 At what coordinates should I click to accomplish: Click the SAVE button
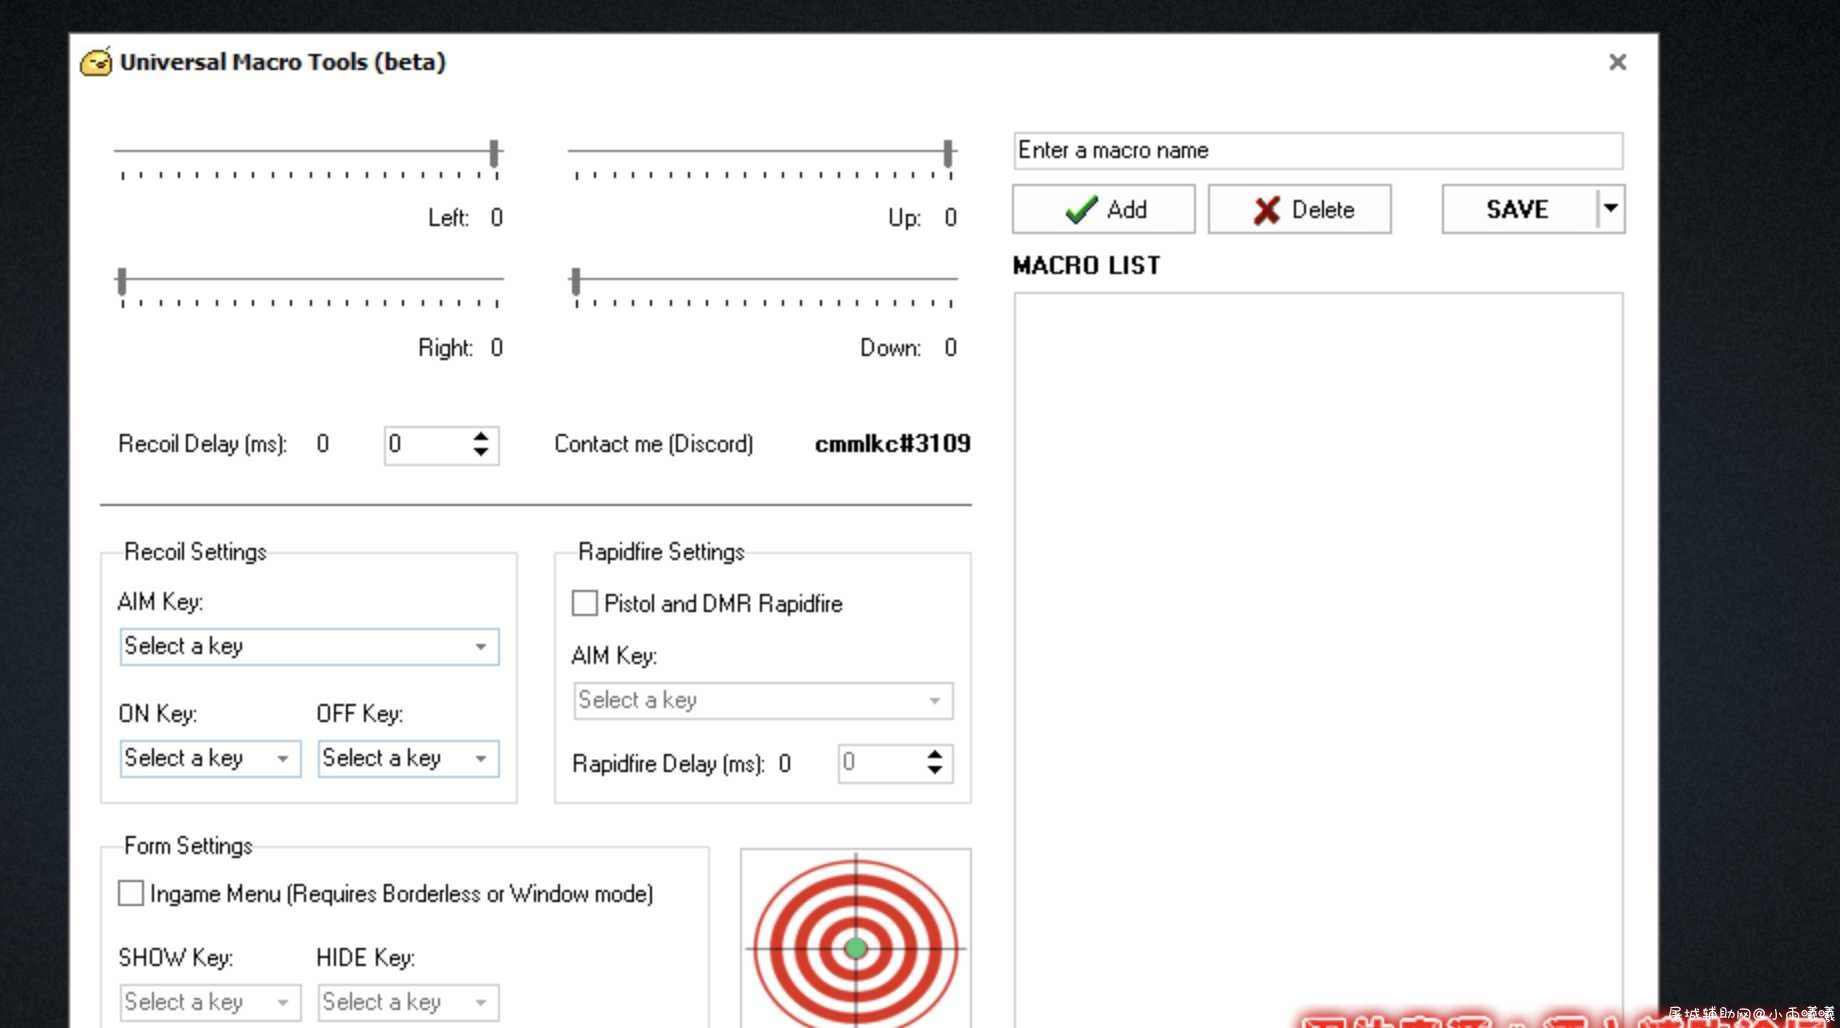click(1518, 209)
